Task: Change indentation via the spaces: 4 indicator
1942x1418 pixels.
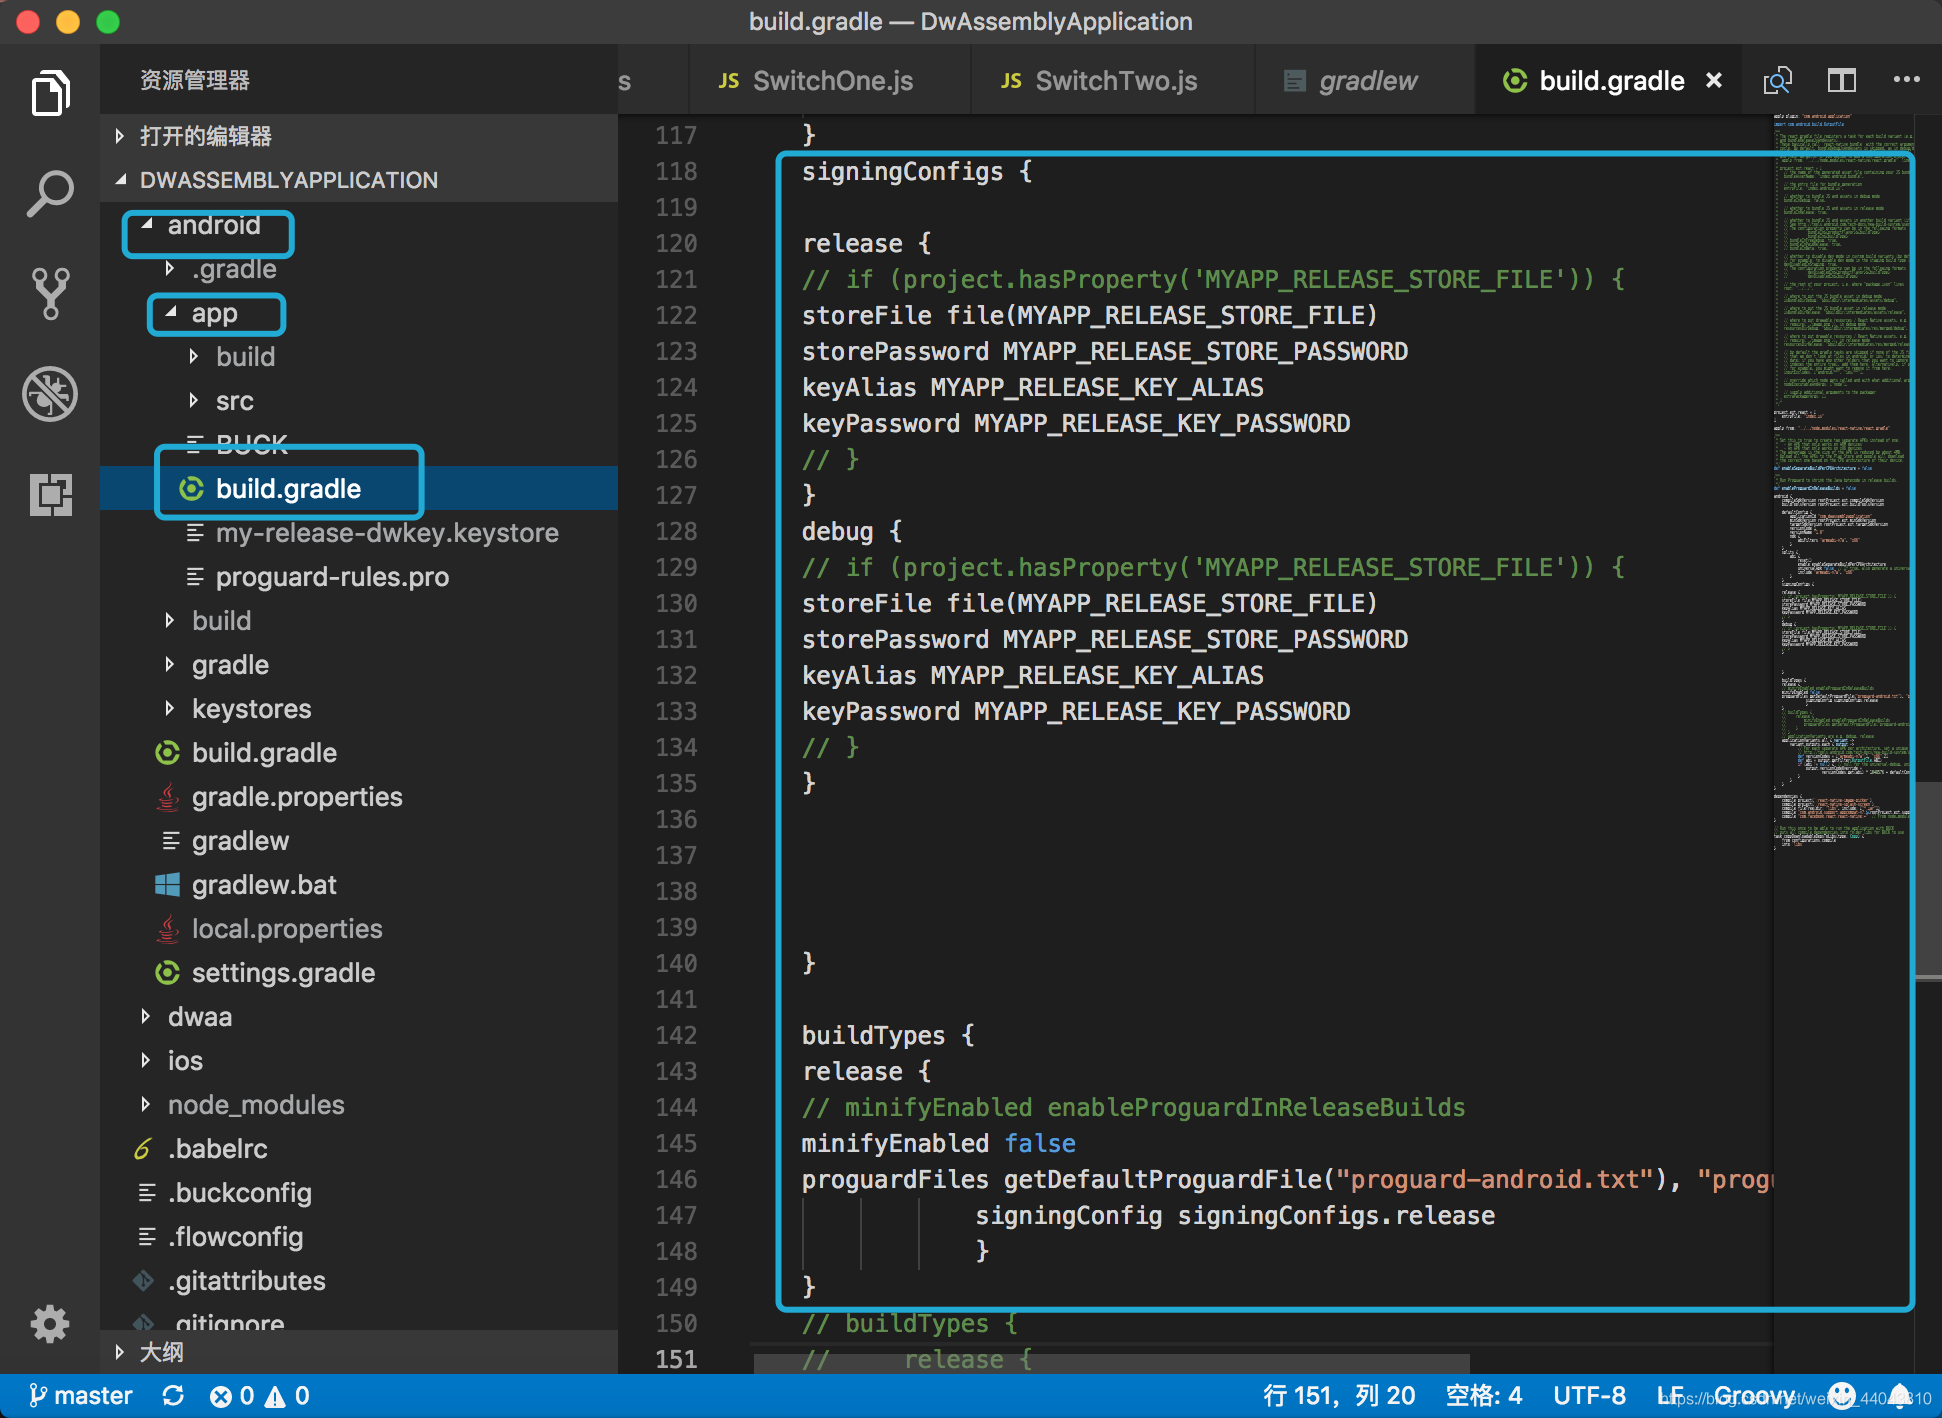Action: click(x=1484, y=1396)
